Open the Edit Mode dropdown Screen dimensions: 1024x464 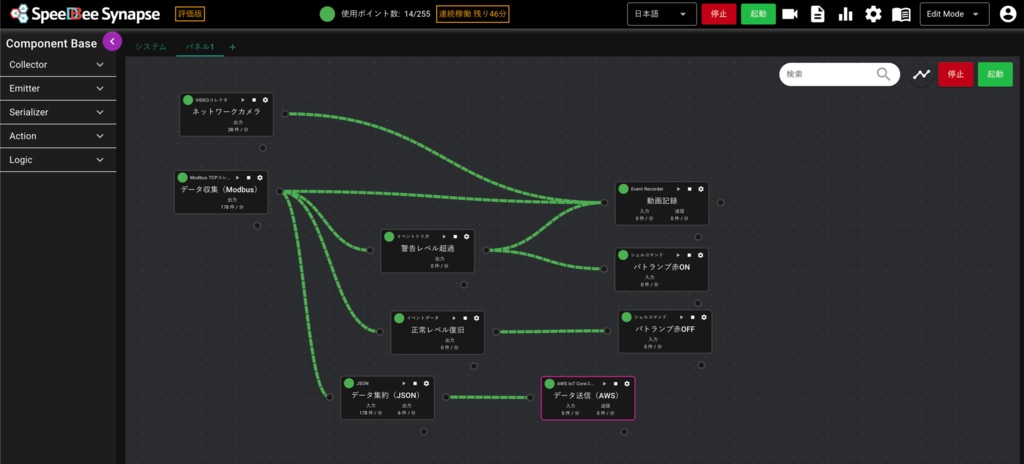click(x=954, y=14)
